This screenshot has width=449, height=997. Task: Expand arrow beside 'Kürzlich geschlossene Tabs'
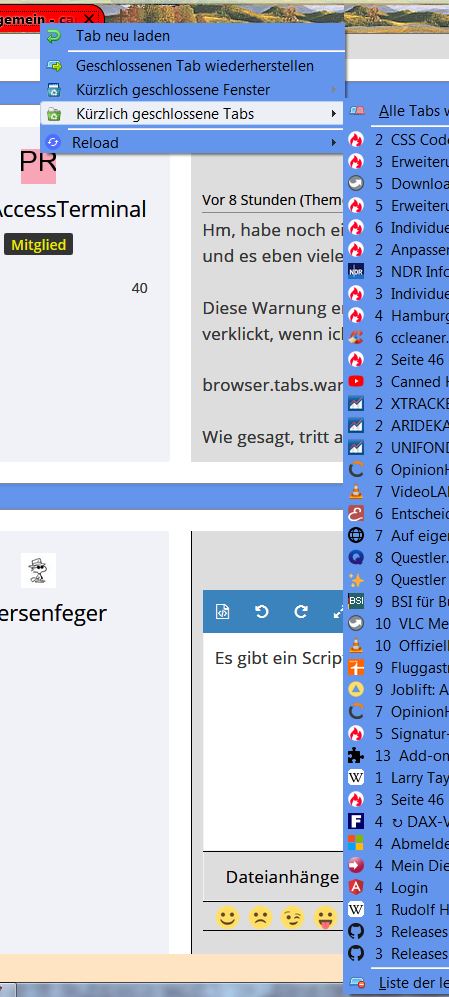click(x=333, y=114)
